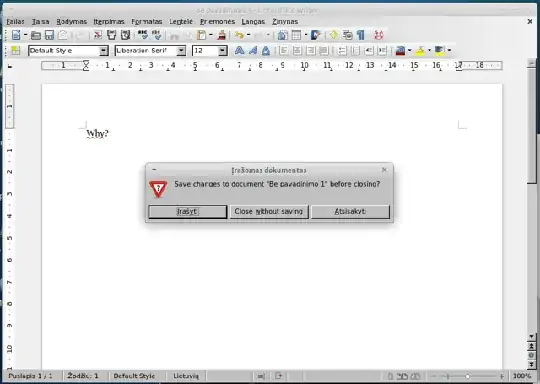Open the Default Style paragraph style dropdown
The height and width of the screenshot is (384, 540).
(x=104, y=51)
